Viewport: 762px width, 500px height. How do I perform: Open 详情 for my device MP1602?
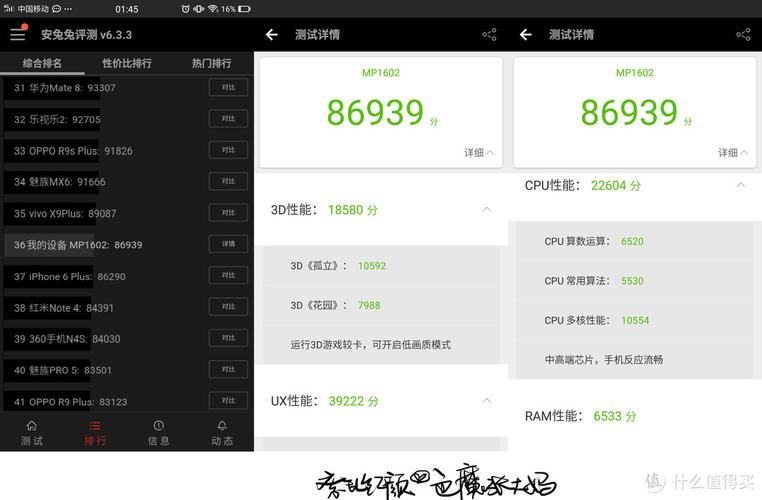(228, 244)
